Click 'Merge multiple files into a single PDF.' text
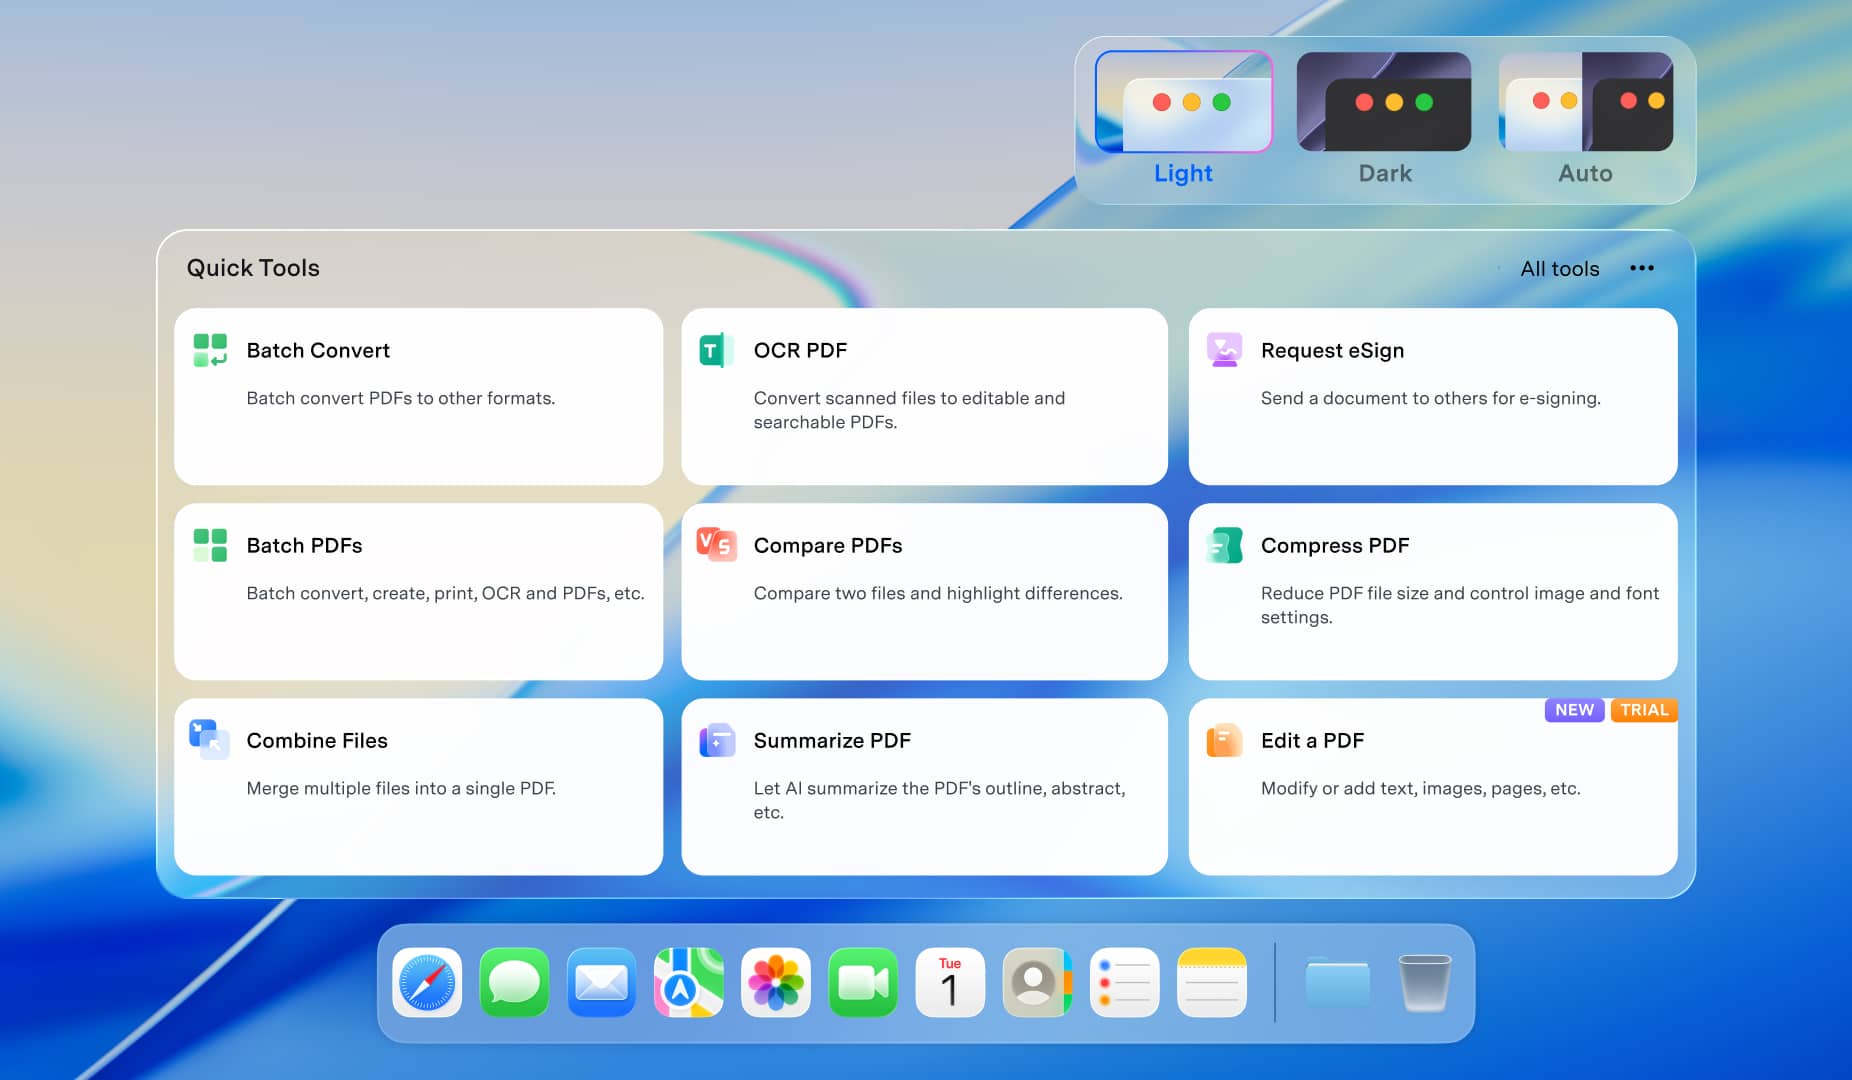The height and width of the screenshot is (1080, 1852). click(401, 789)
